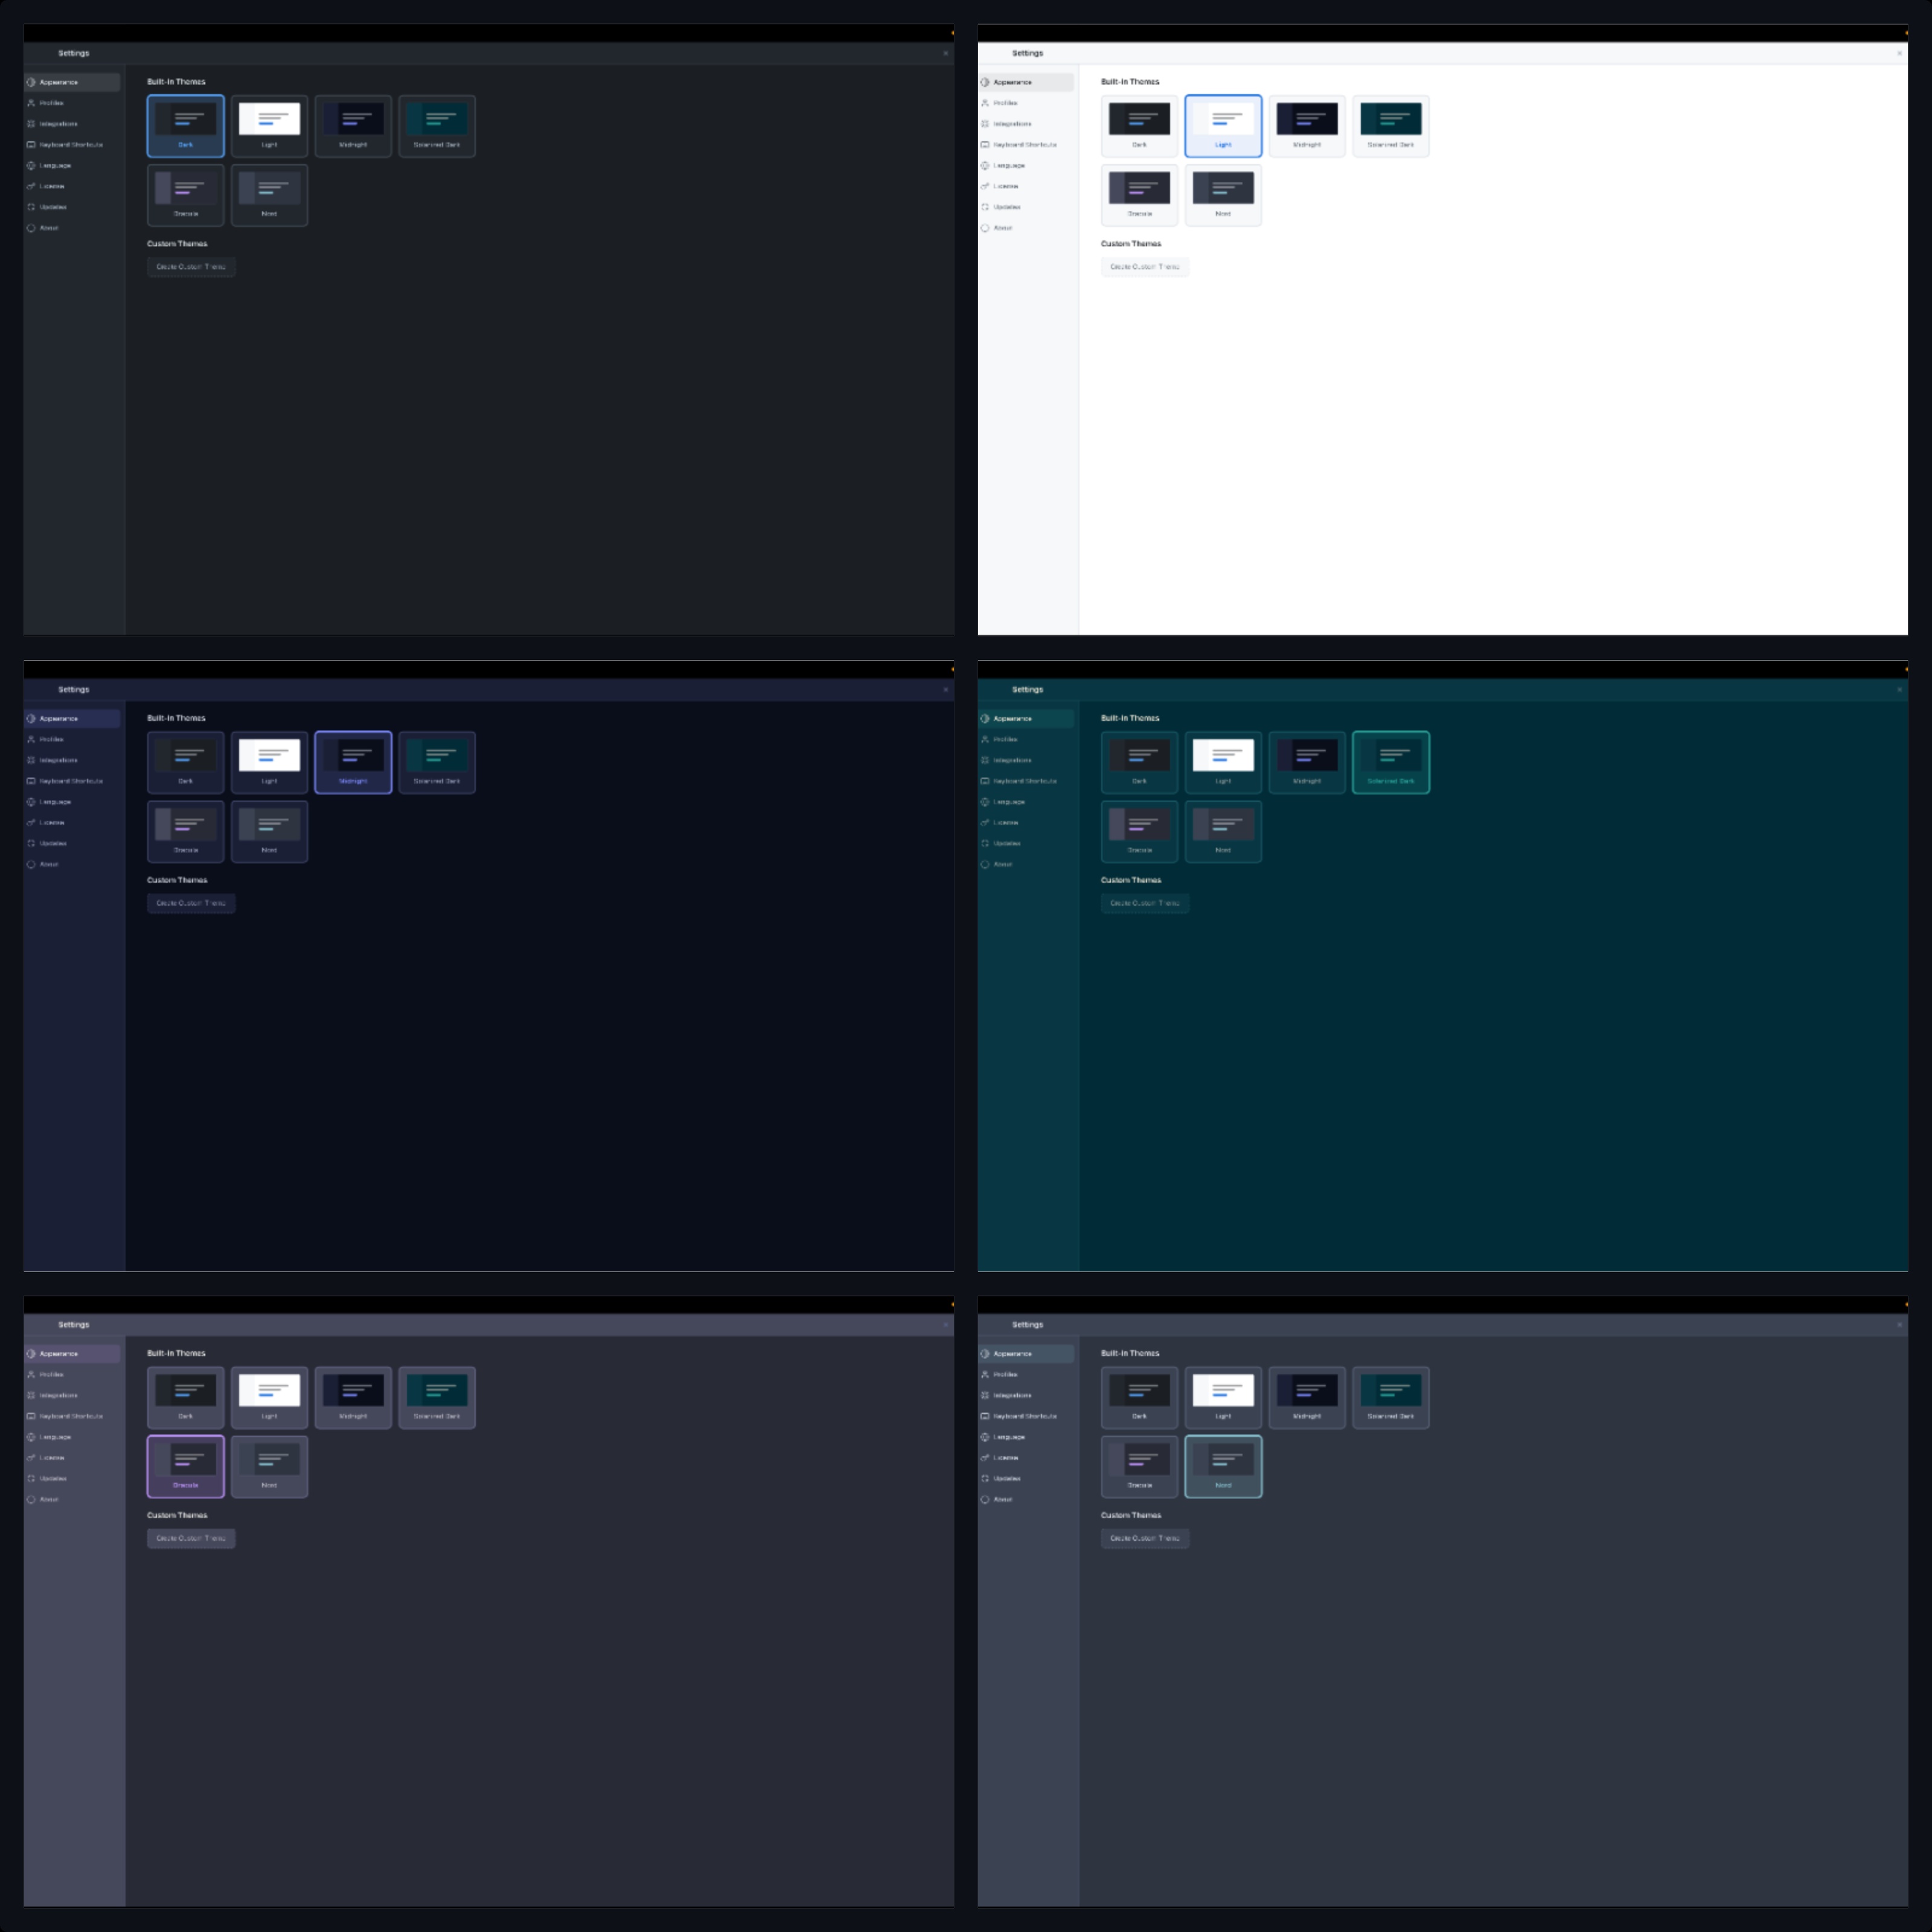Click the Keyboard Shortcuts icon in the Solarized Dark window
Viewport: 1932px width, 1932px height.
pyautogui.click(x=985, y=781)
